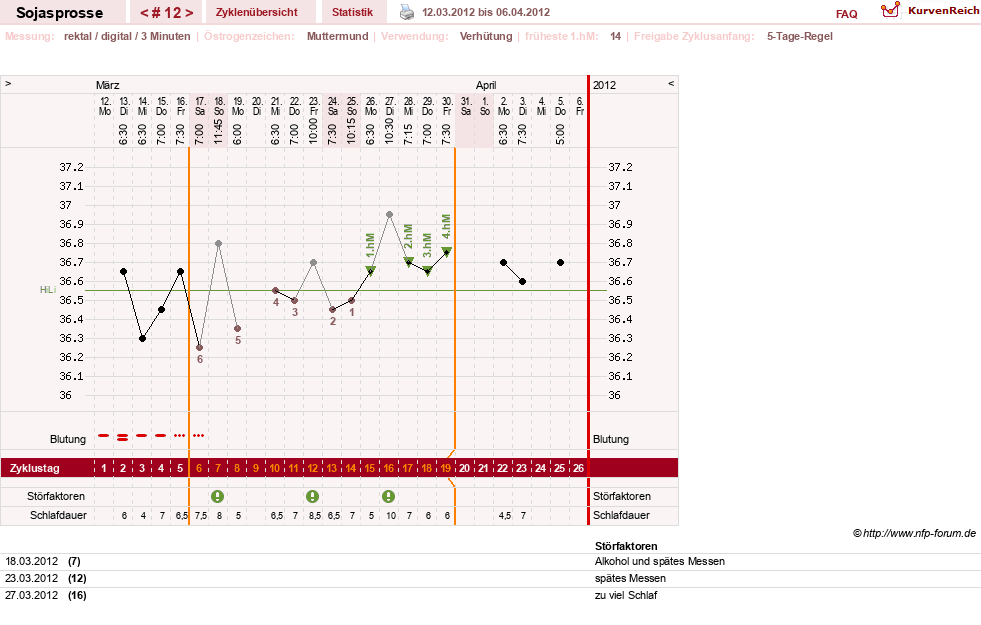This screenshot has width=981, height=625.
Task: Click 'zu viel Schlaf' entry
Action: tap(626, 595)
